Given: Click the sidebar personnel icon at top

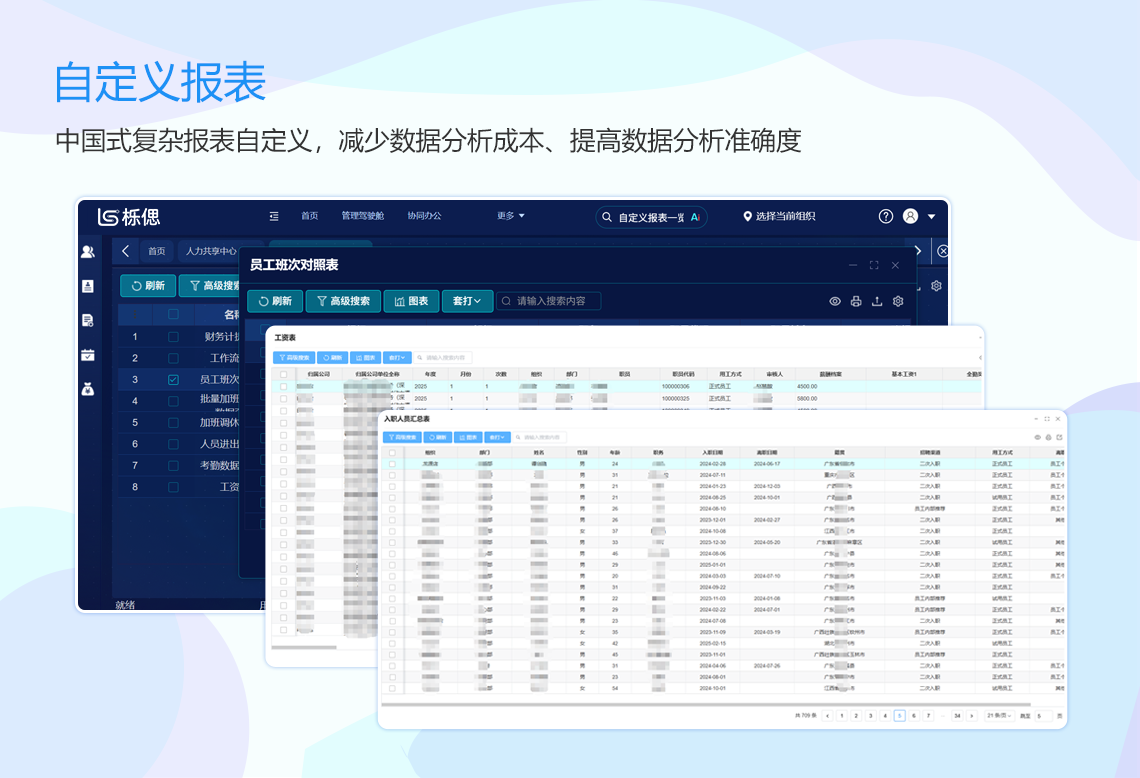Looking at the screenshot, I should (88, 252).
